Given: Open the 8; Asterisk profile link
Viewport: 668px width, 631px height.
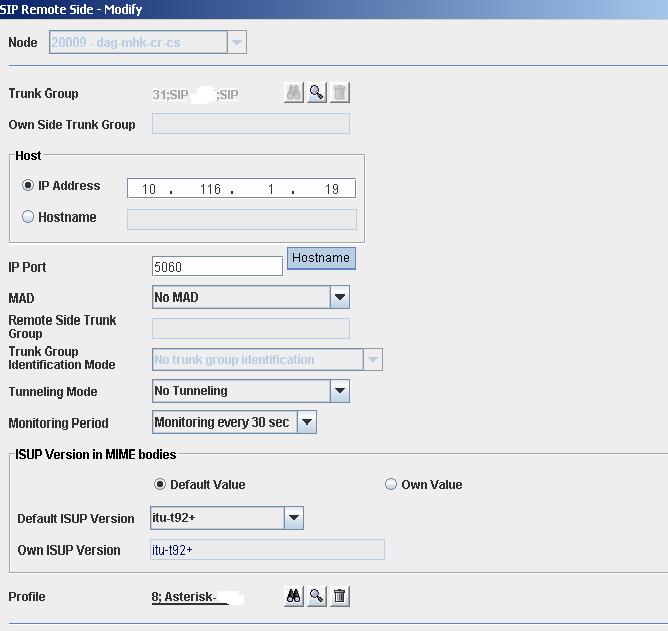Looking at the screenshot, I should 198,597.
